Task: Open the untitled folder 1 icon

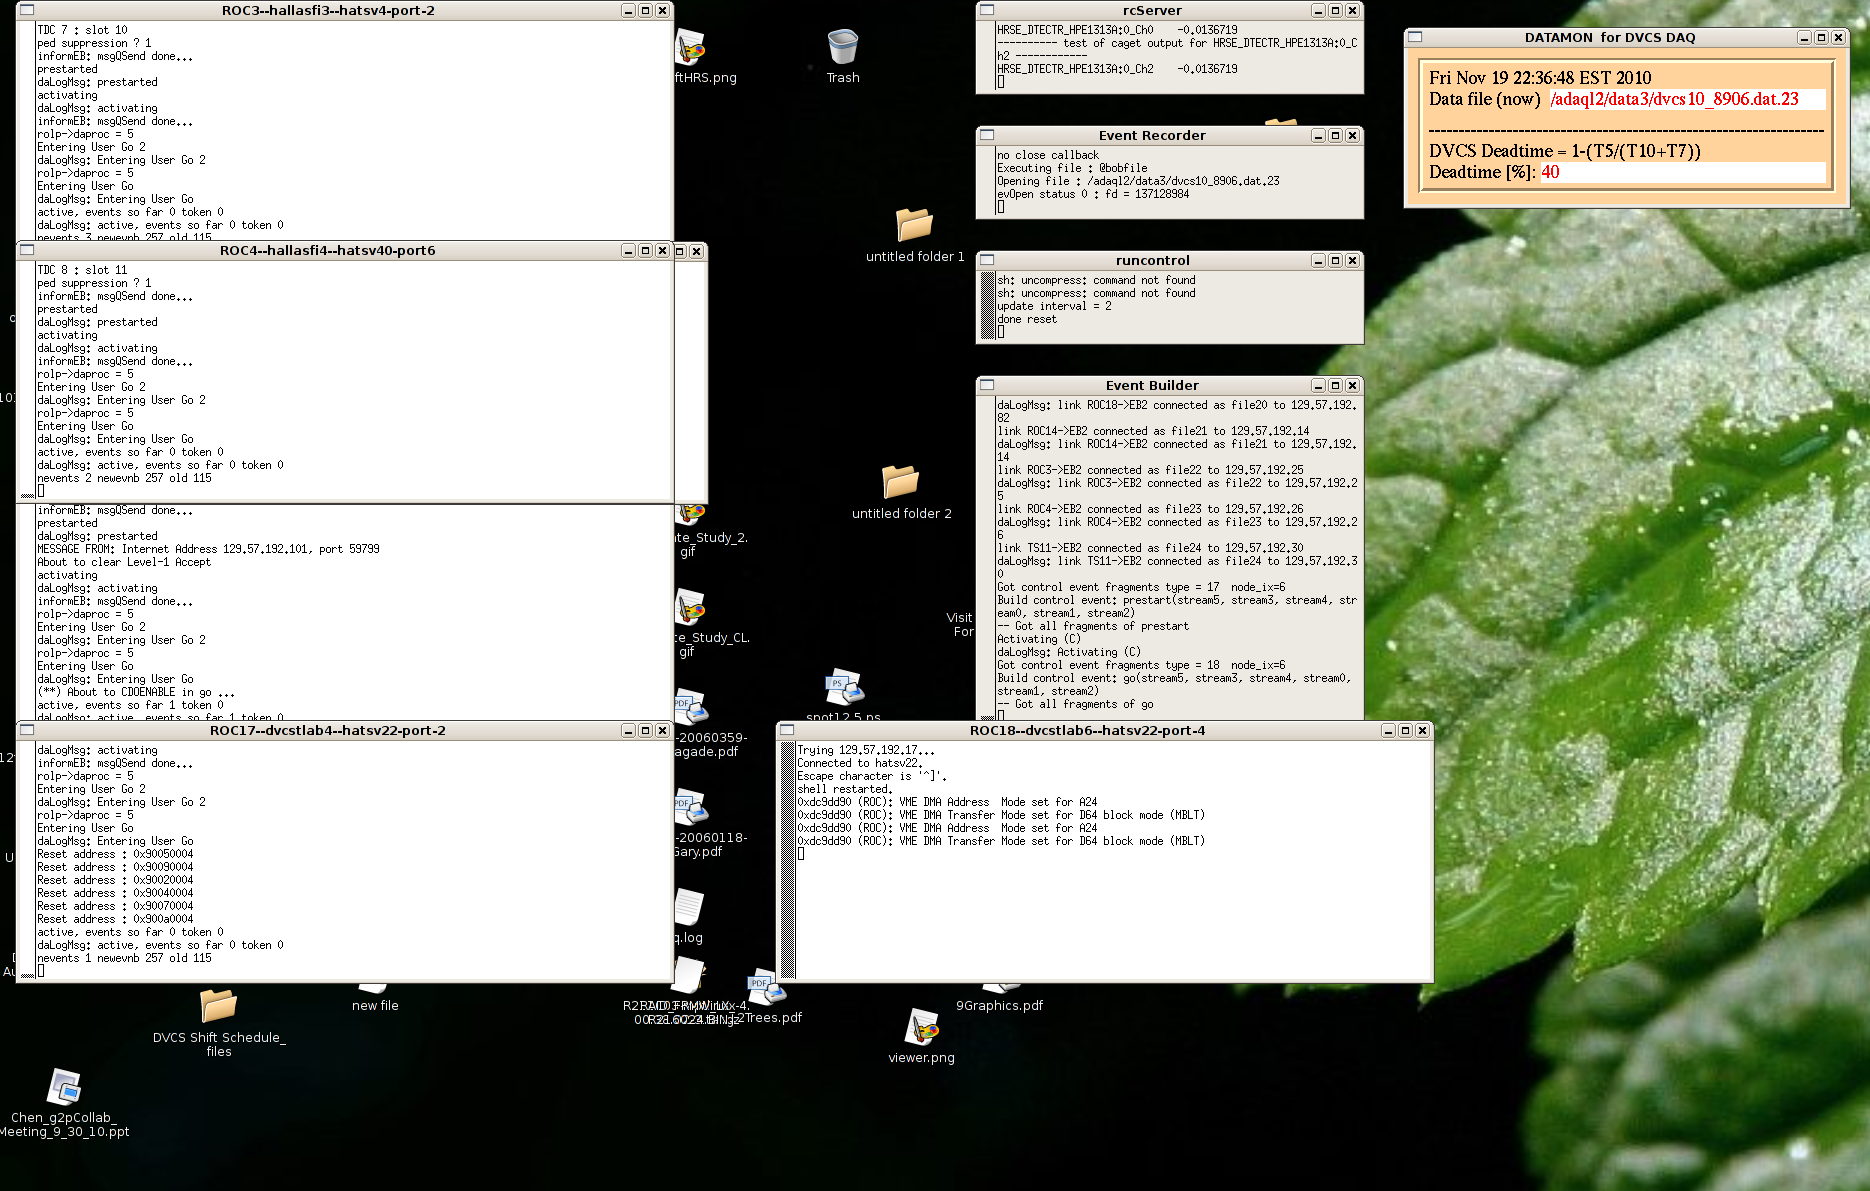Action: pos(914,225)
